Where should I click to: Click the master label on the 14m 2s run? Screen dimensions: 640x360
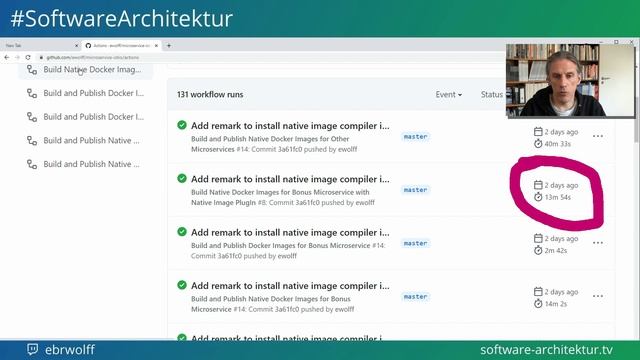pos(416,297)
